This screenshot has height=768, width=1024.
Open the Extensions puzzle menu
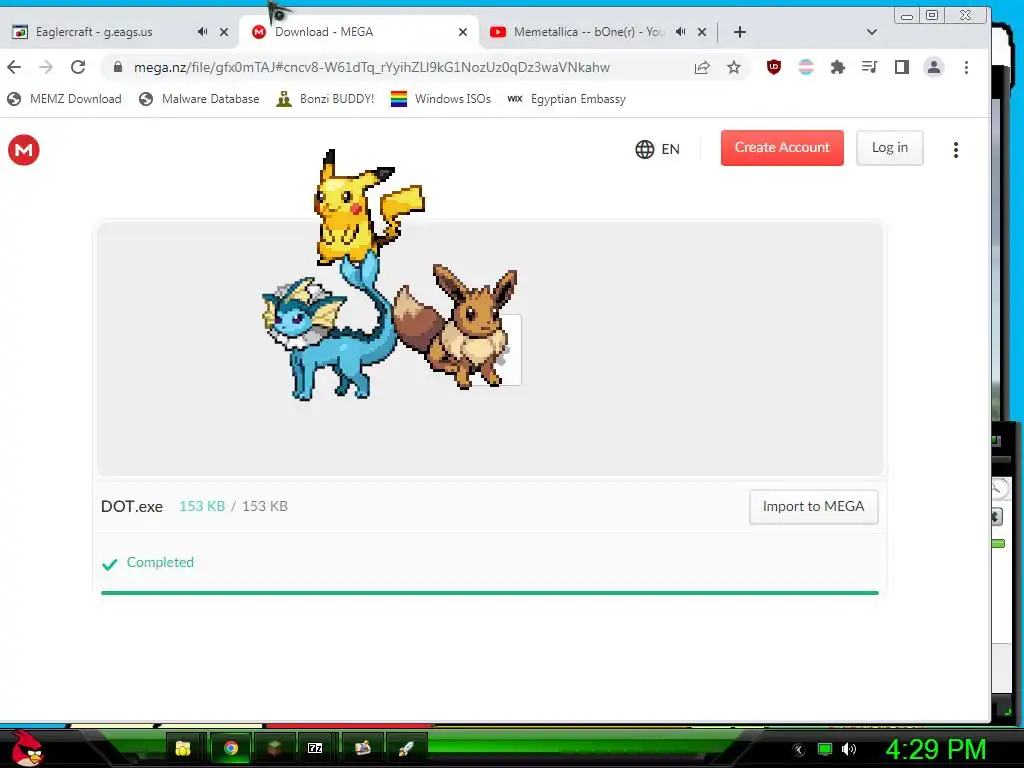click(x=838, y=67)
